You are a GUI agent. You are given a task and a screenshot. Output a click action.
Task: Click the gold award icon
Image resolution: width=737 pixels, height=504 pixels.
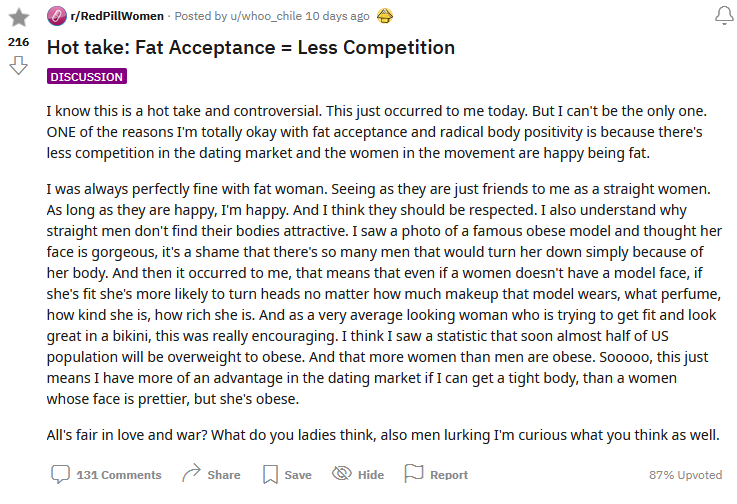click(x=385, y=16)
